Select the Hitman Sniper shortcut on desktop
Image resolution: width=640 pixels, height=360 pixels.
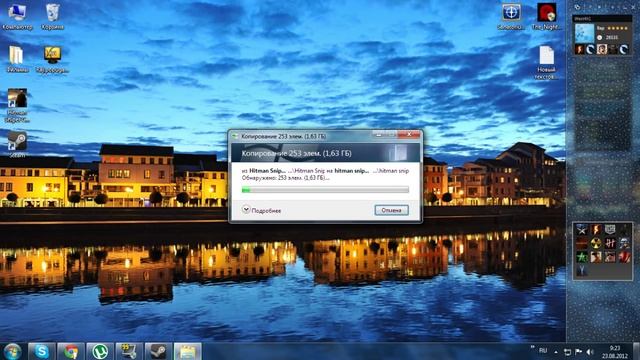tap(17, 104)
